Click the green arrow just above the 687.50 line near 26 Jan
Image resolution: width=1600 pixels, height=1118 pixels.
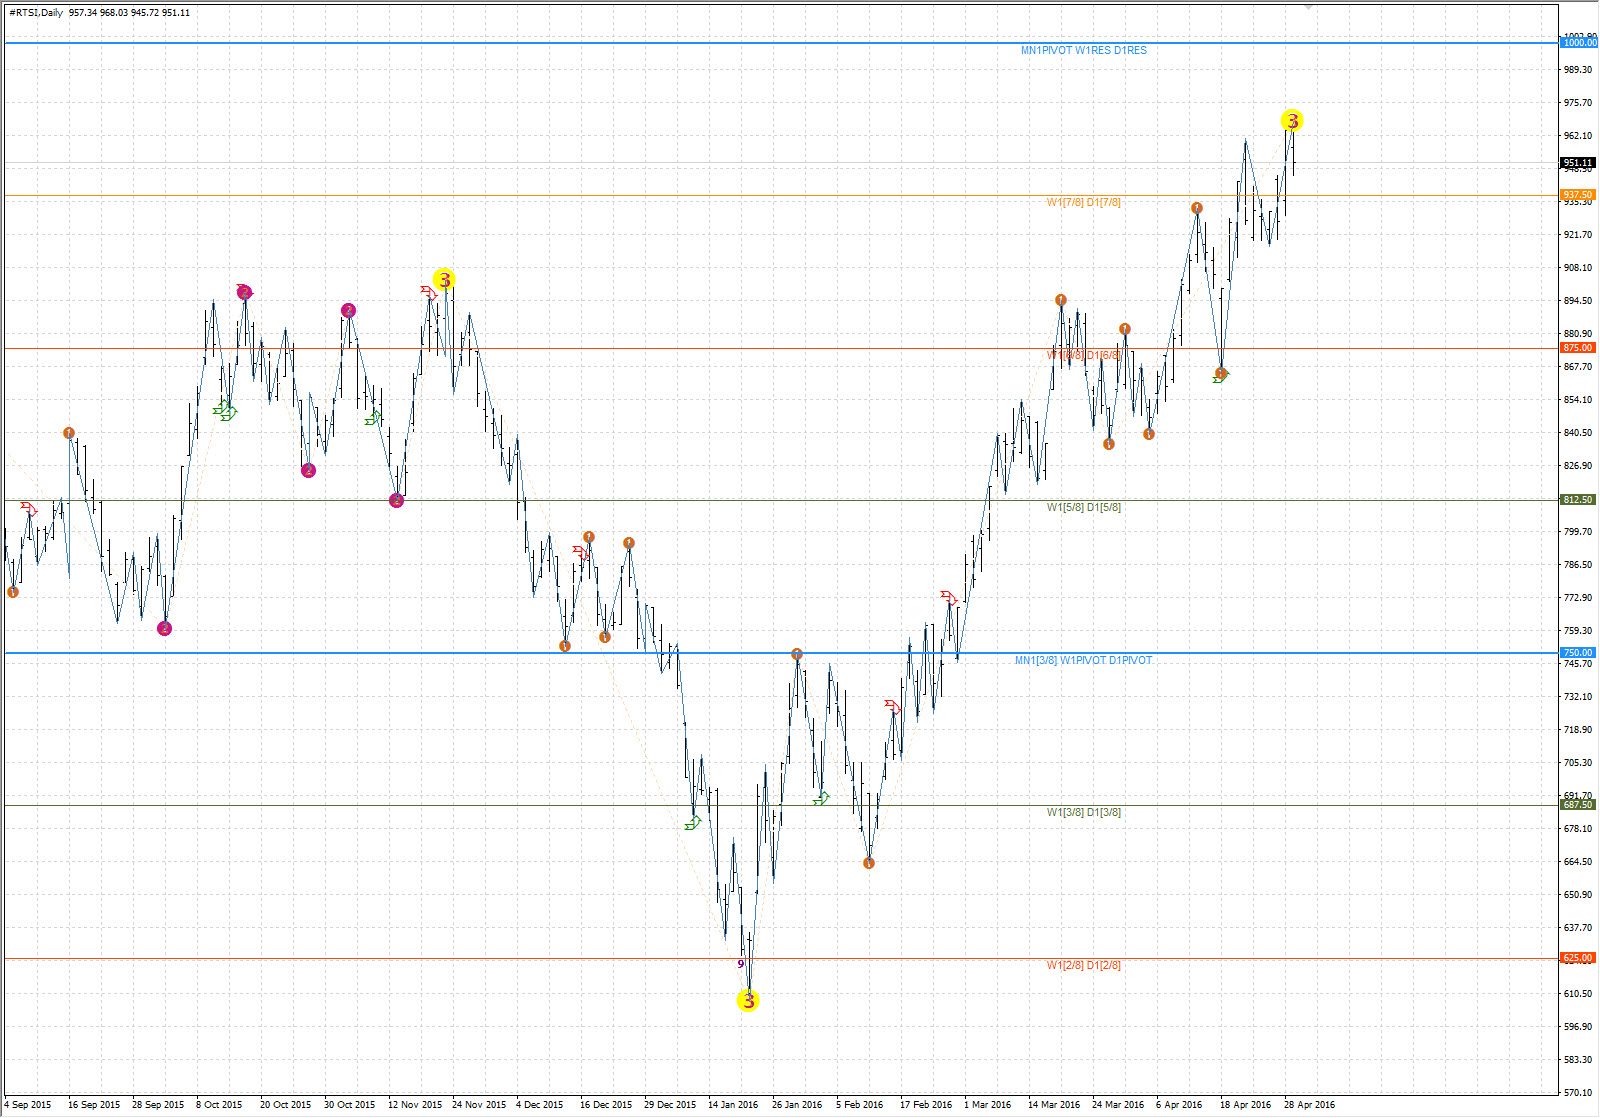click(821, 798)
